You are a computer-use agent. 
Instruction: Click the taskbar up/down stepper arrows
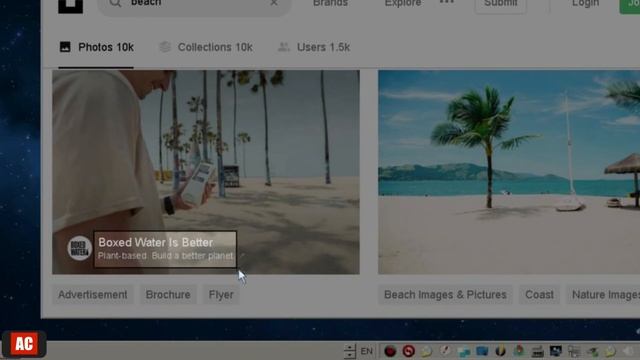(x=349, y=351)
